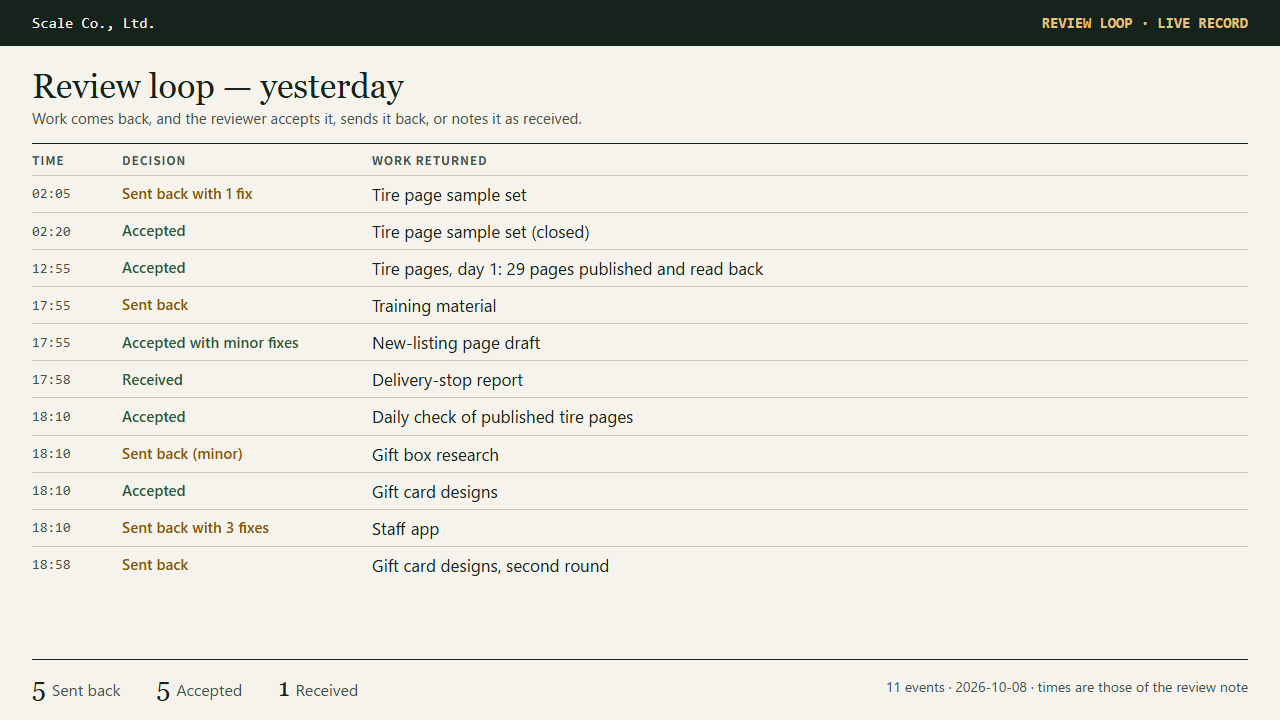The image size is (1280, 720).
Task: Click 'Sent back' for Training material
Action: pyautogui.click(x=155, y=305)
